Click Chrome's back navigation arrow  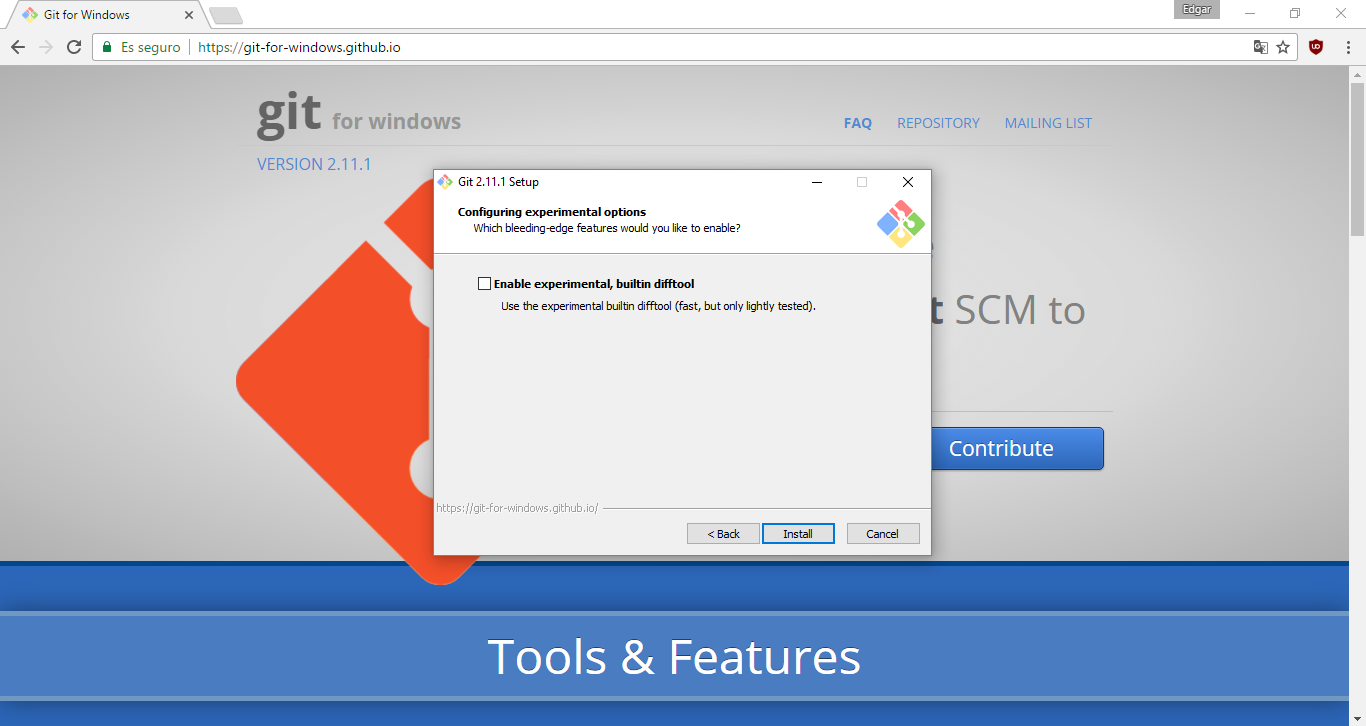(18, 47)
